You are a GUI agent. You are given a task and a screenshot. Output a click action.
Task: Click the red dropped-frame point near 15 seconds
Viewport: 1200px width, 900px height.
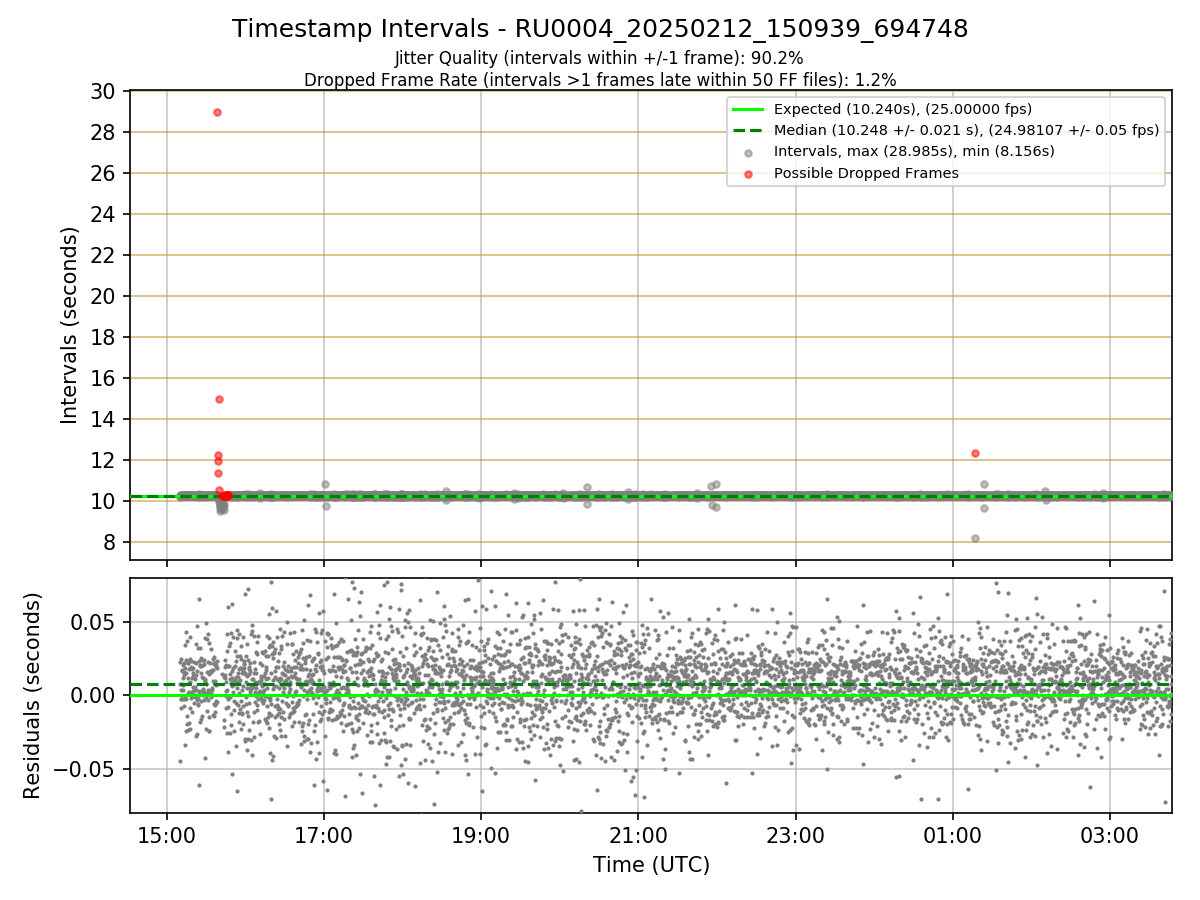219,399
